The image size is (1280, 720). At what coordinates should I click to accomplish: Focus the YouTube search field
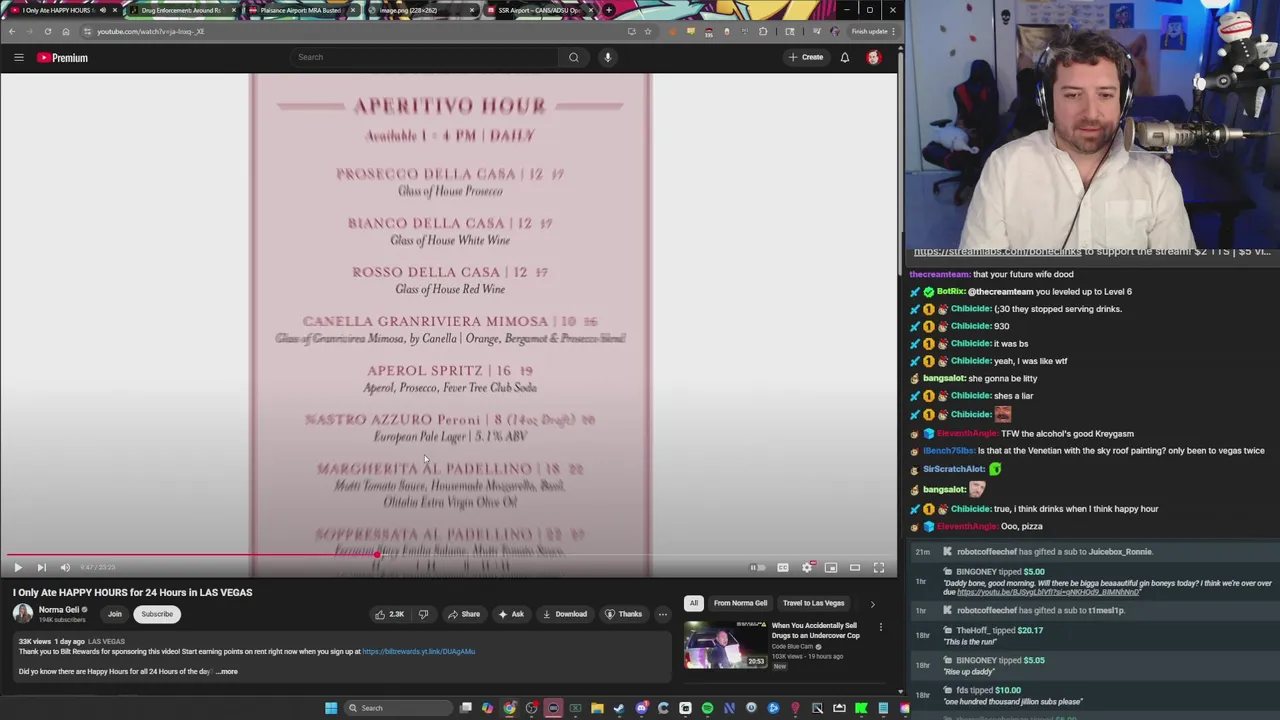425,57
